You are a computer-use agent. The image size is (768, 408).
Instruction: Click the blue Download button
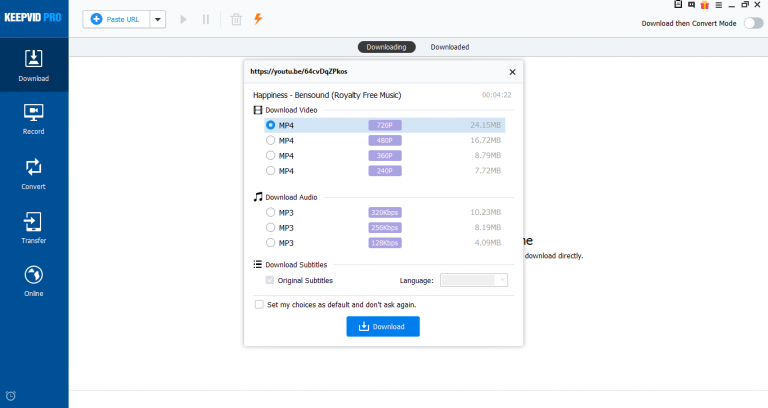click(383, 326)
